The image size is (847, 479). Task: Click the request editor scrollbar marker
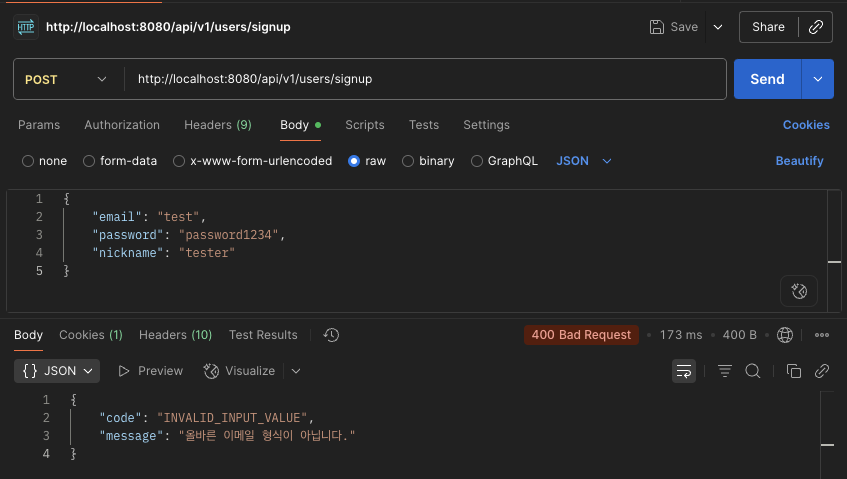point(834,262)
